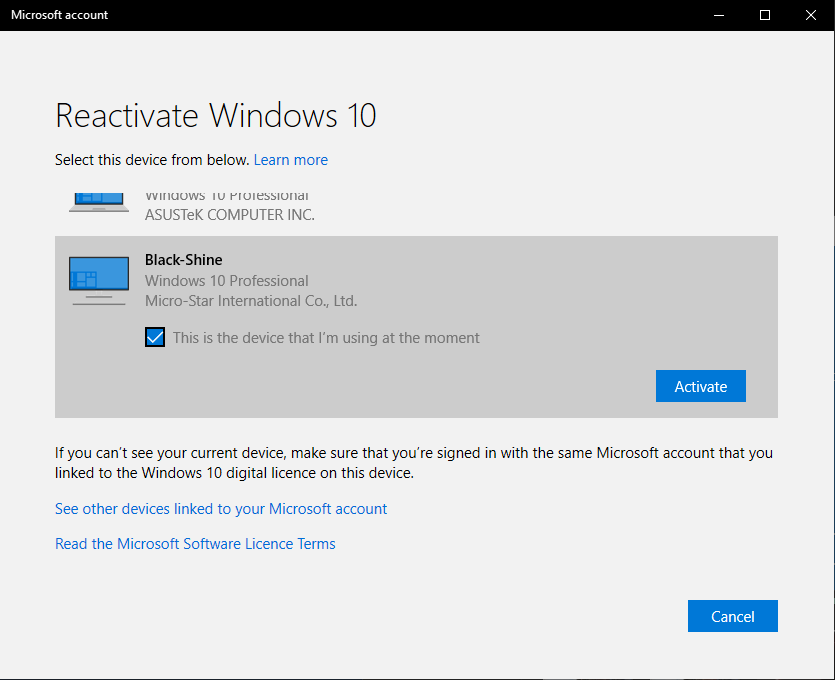Select the ASUSTeK COMPUTER INC. device entry
The image size is (835, 680).
coord(416,208)
